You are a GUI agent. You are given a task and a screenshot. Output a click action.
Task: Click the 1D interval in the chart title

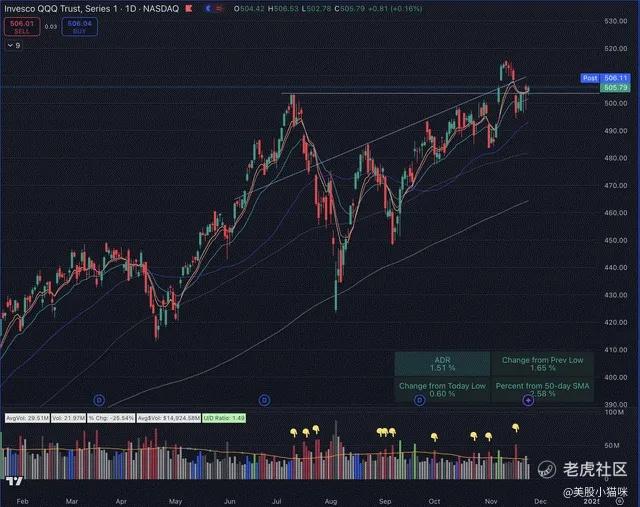pos(130,9)
